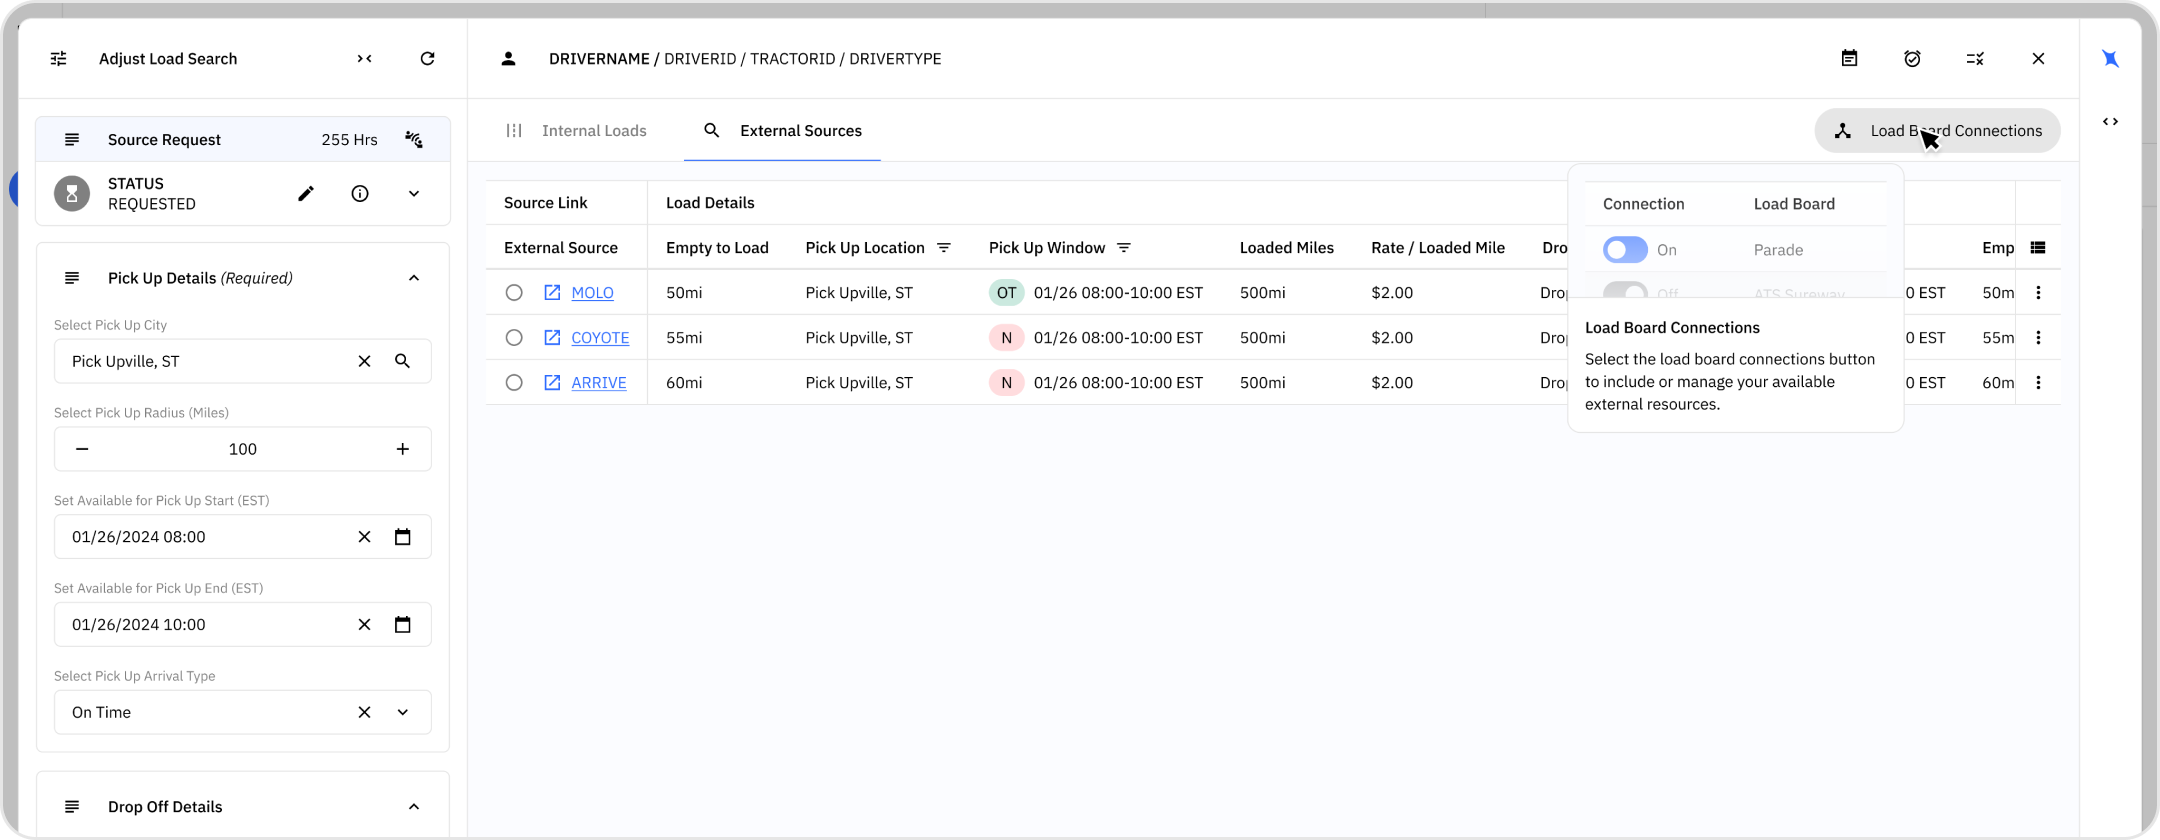
Task: Open the MOLO source link
Action: click(x=592, y=293)
